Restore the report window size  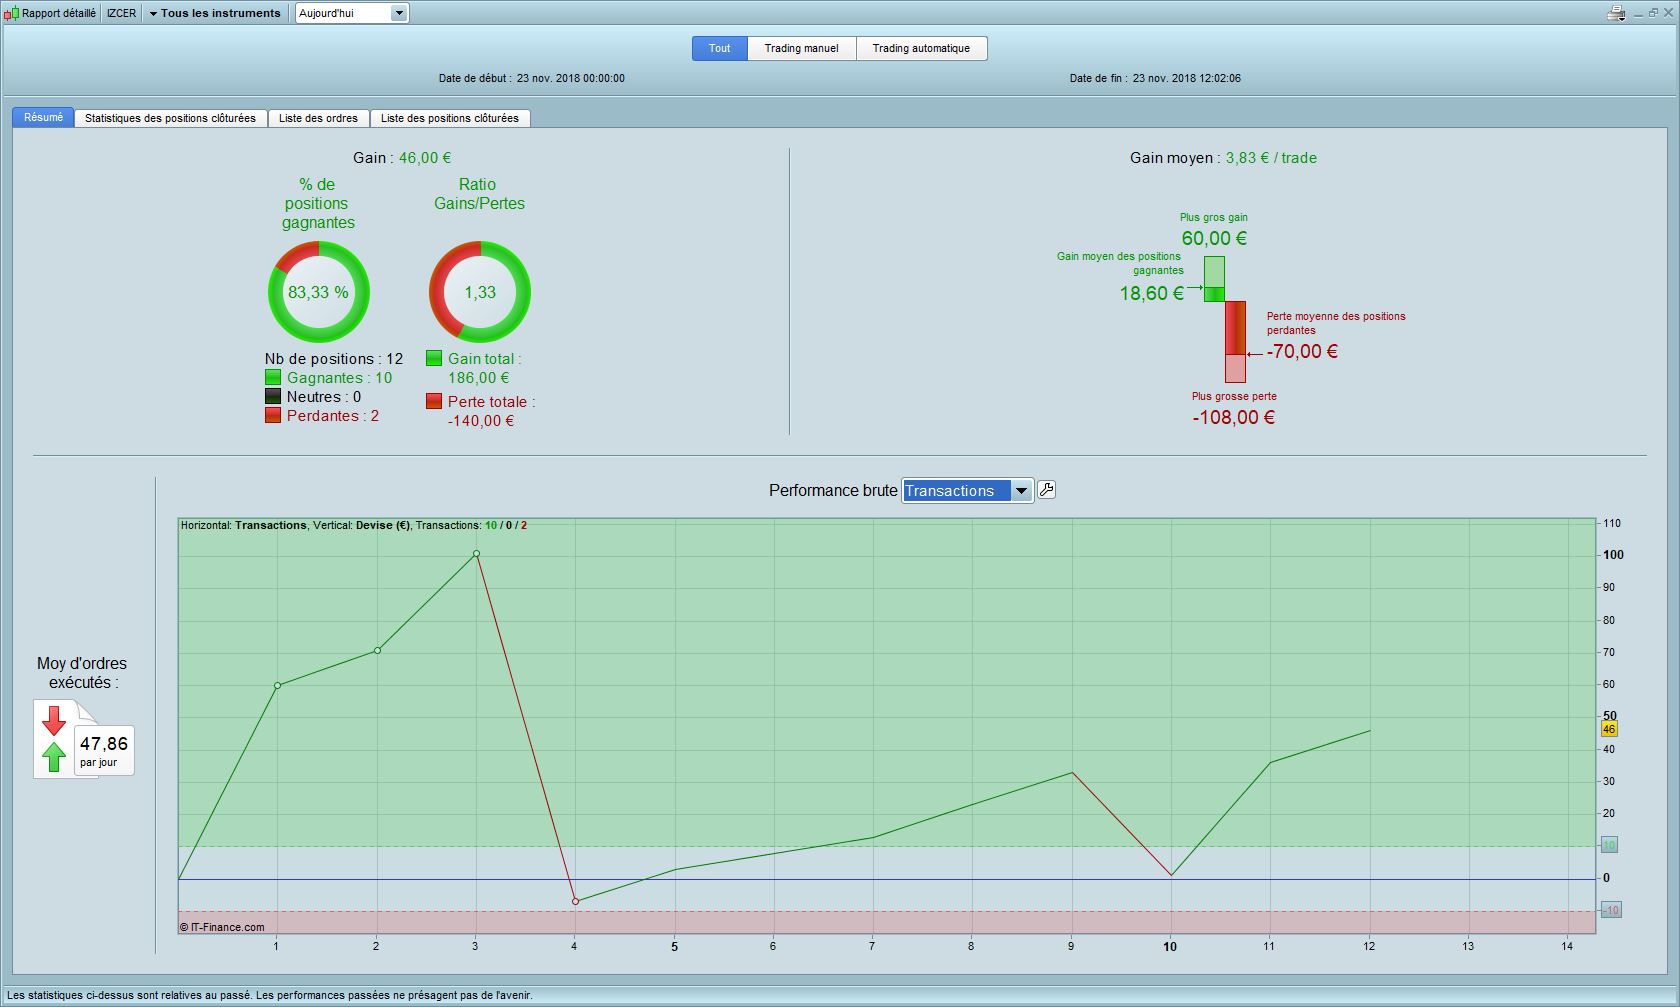[x=1653, y=13]
